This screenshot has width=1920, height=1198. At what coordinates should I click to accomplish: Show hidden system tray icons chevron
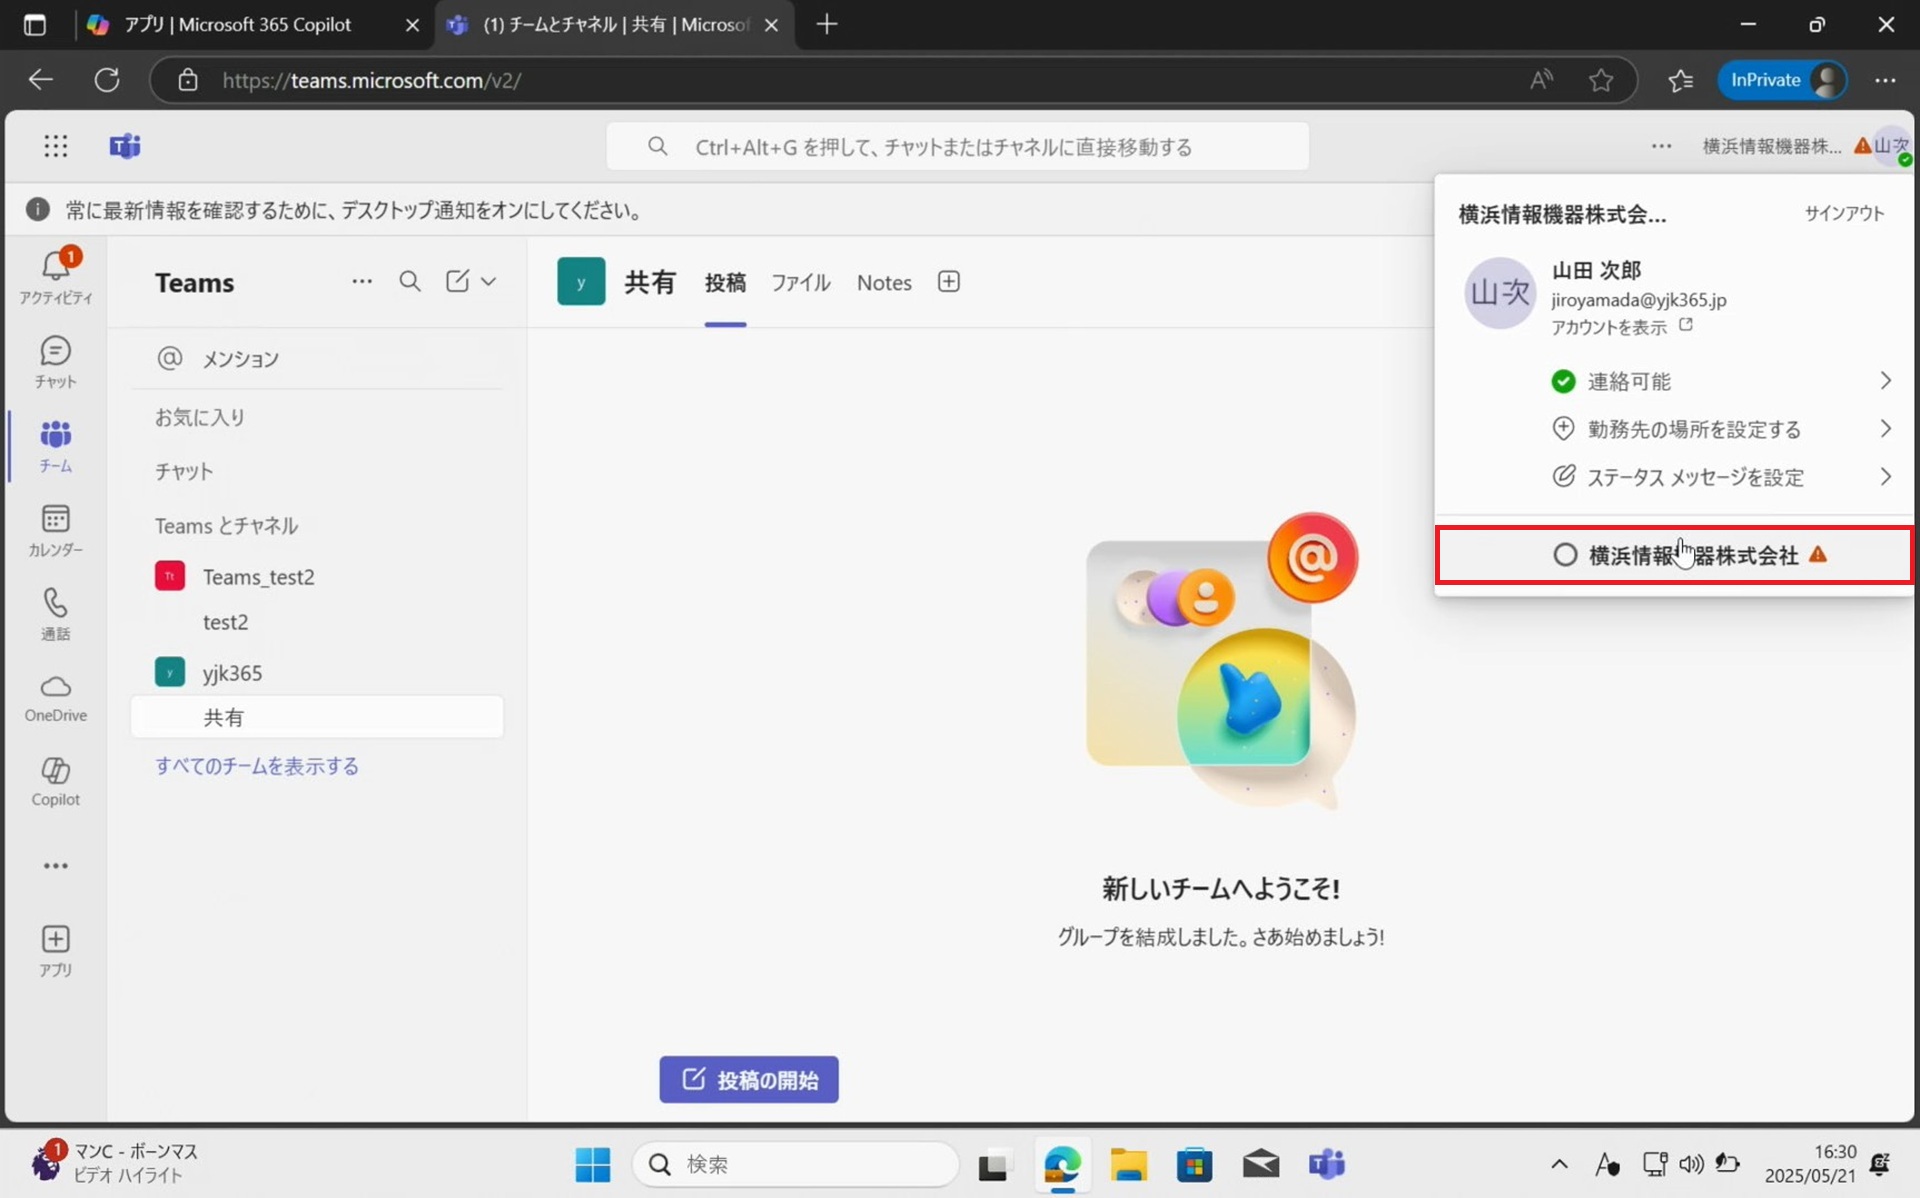[1559, 1164]
